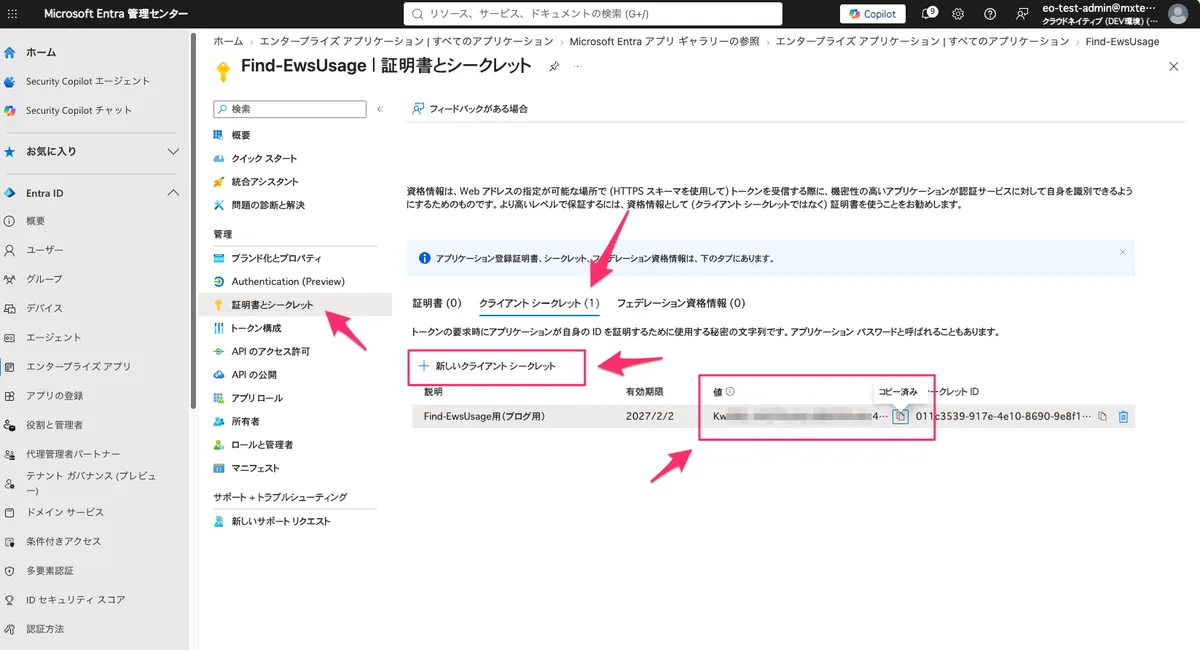Image resolution: width=1200 pixels, height=650 pixels.
Task: Open notifications bell icon
Action: (x=928, y=14)
